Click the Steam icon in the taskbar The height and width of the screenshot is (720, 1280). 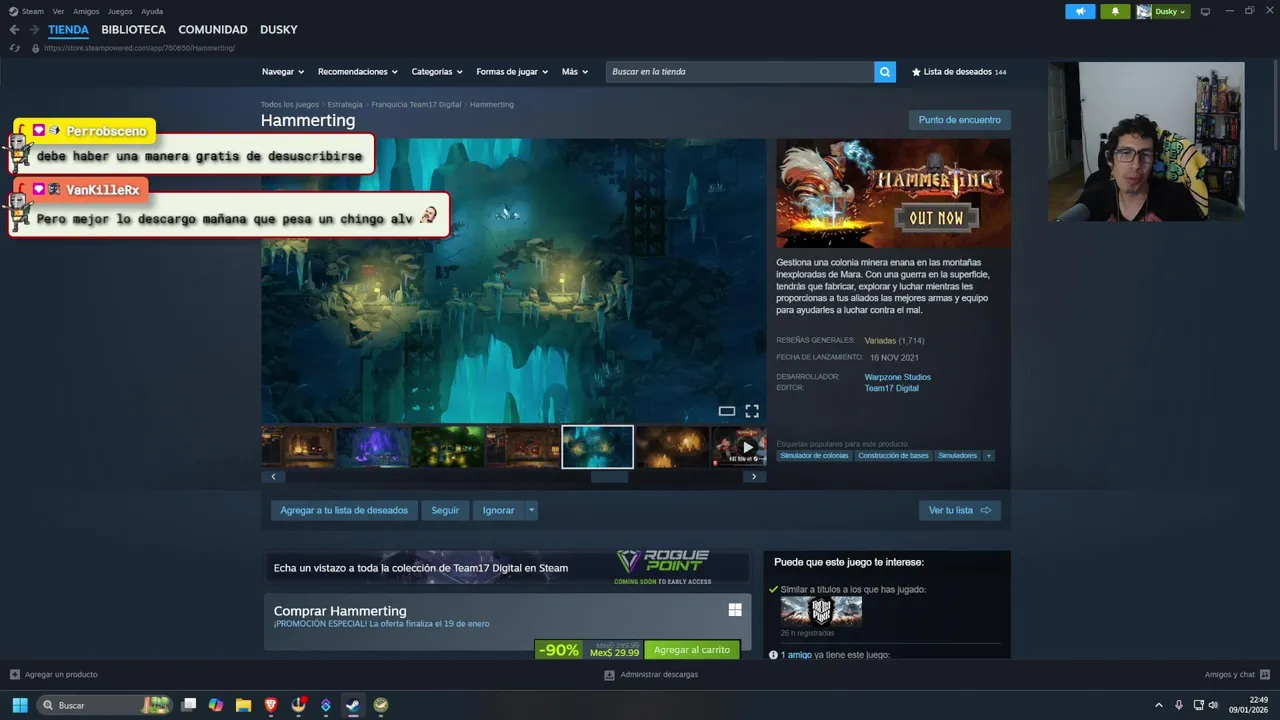click(353, 705)
